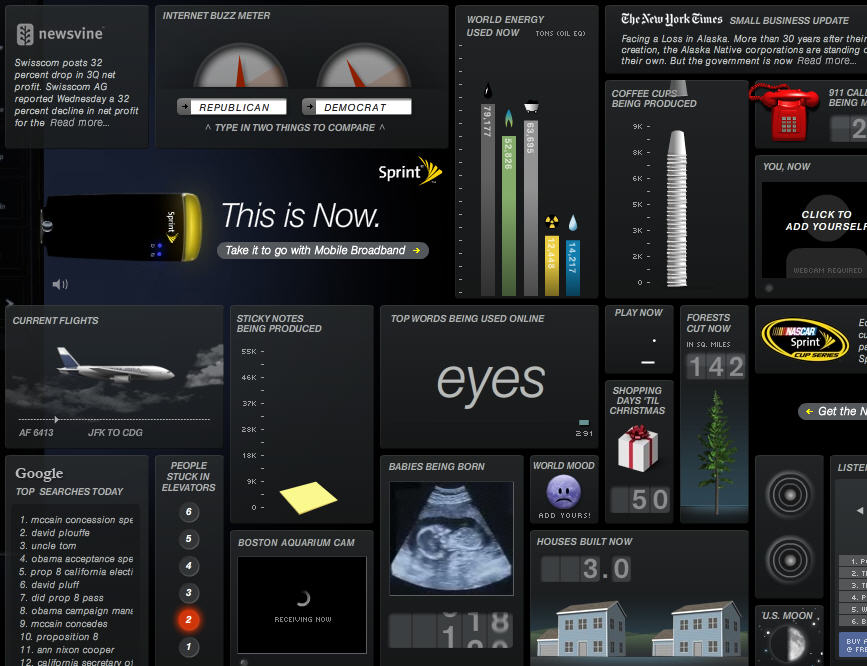The height and width of the screenshot is (666, 867).
Task: Click arrow beside the Democrat field
Action: point(309,107)
